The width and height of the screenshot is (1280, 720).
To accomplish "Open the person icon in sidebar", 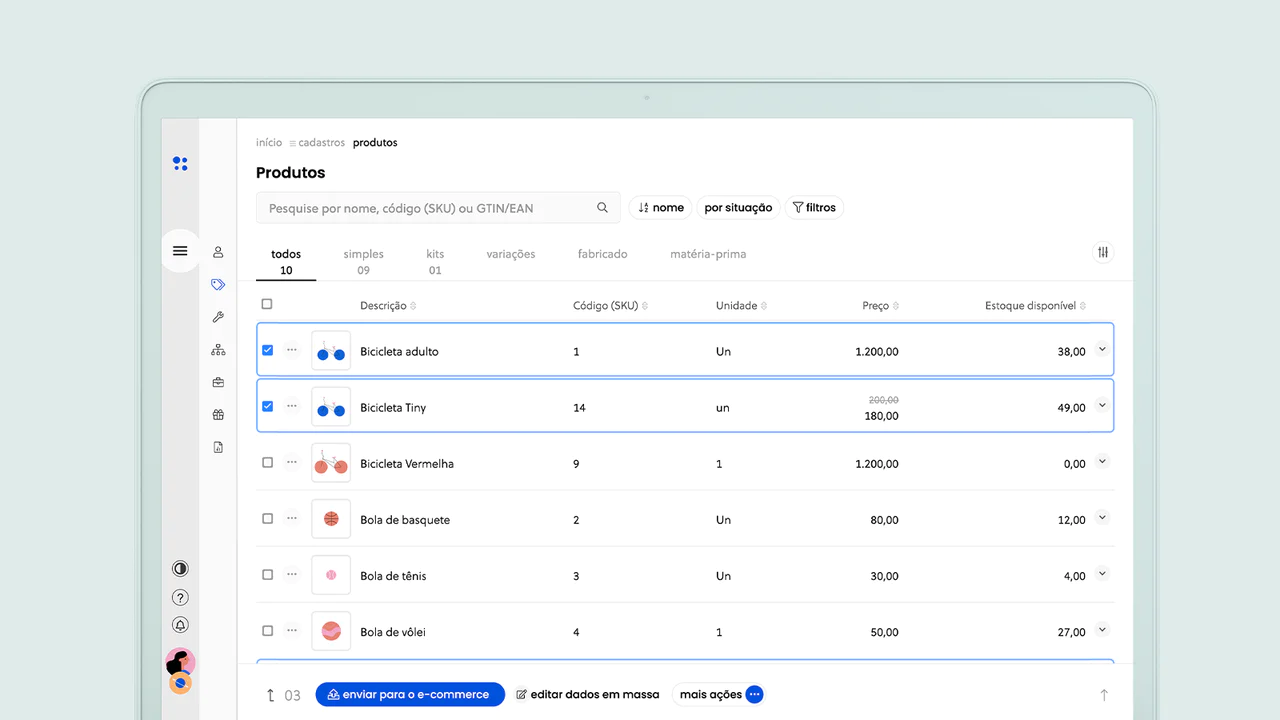I will click(218, 252).
